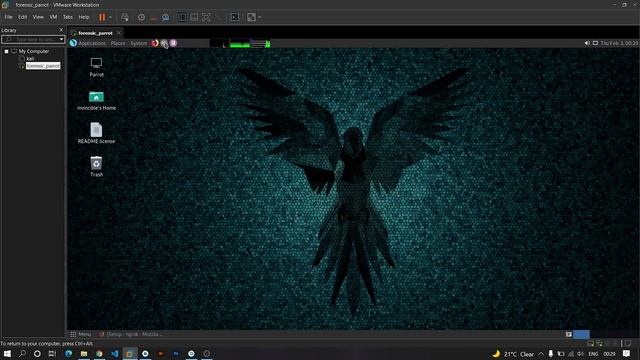Select the kali virtual machine

pos(30,59)
